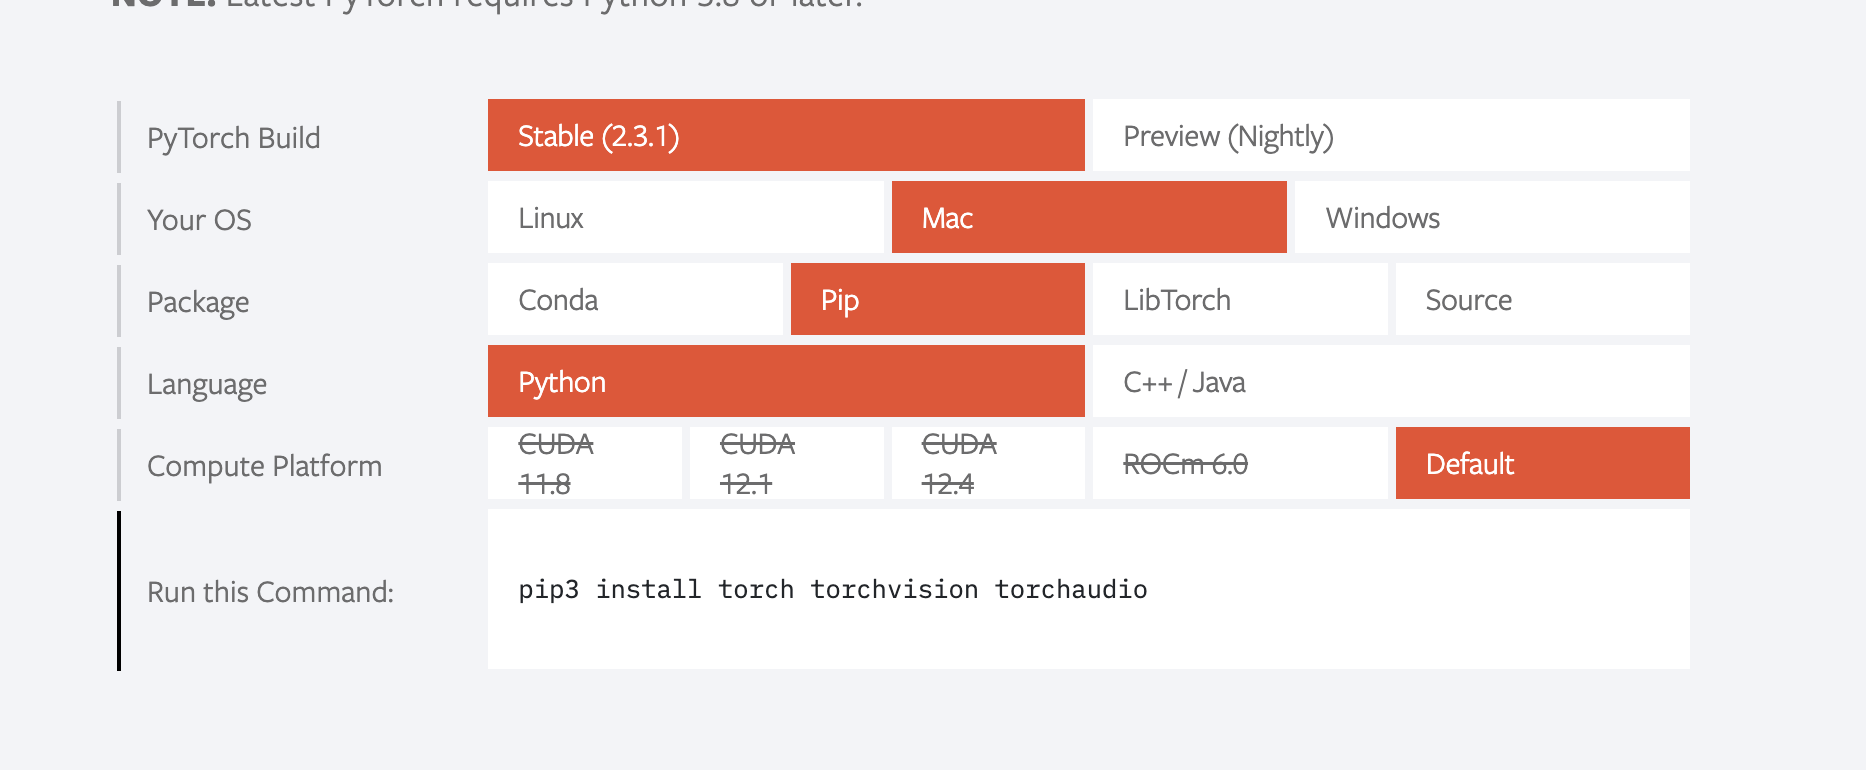Choose LibTorch as the package

pyautogui.click(x=1176, y=299)
